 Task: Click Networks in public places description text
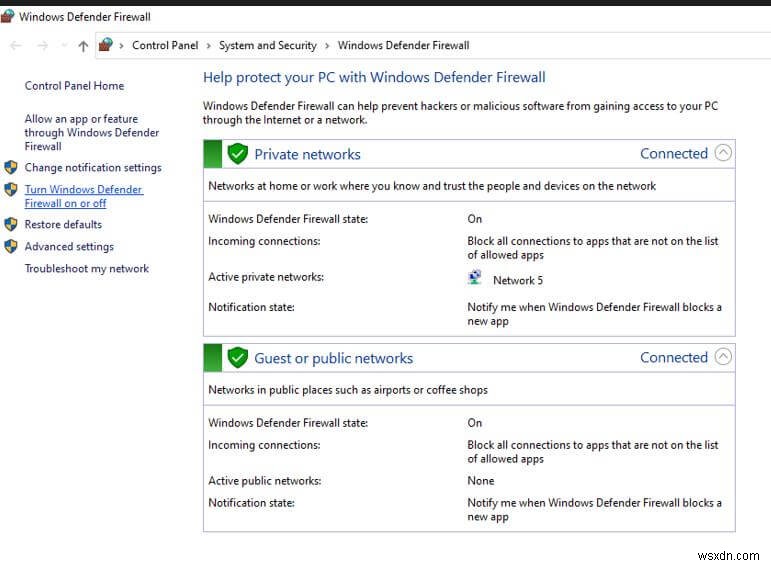[x=348, y=390]
